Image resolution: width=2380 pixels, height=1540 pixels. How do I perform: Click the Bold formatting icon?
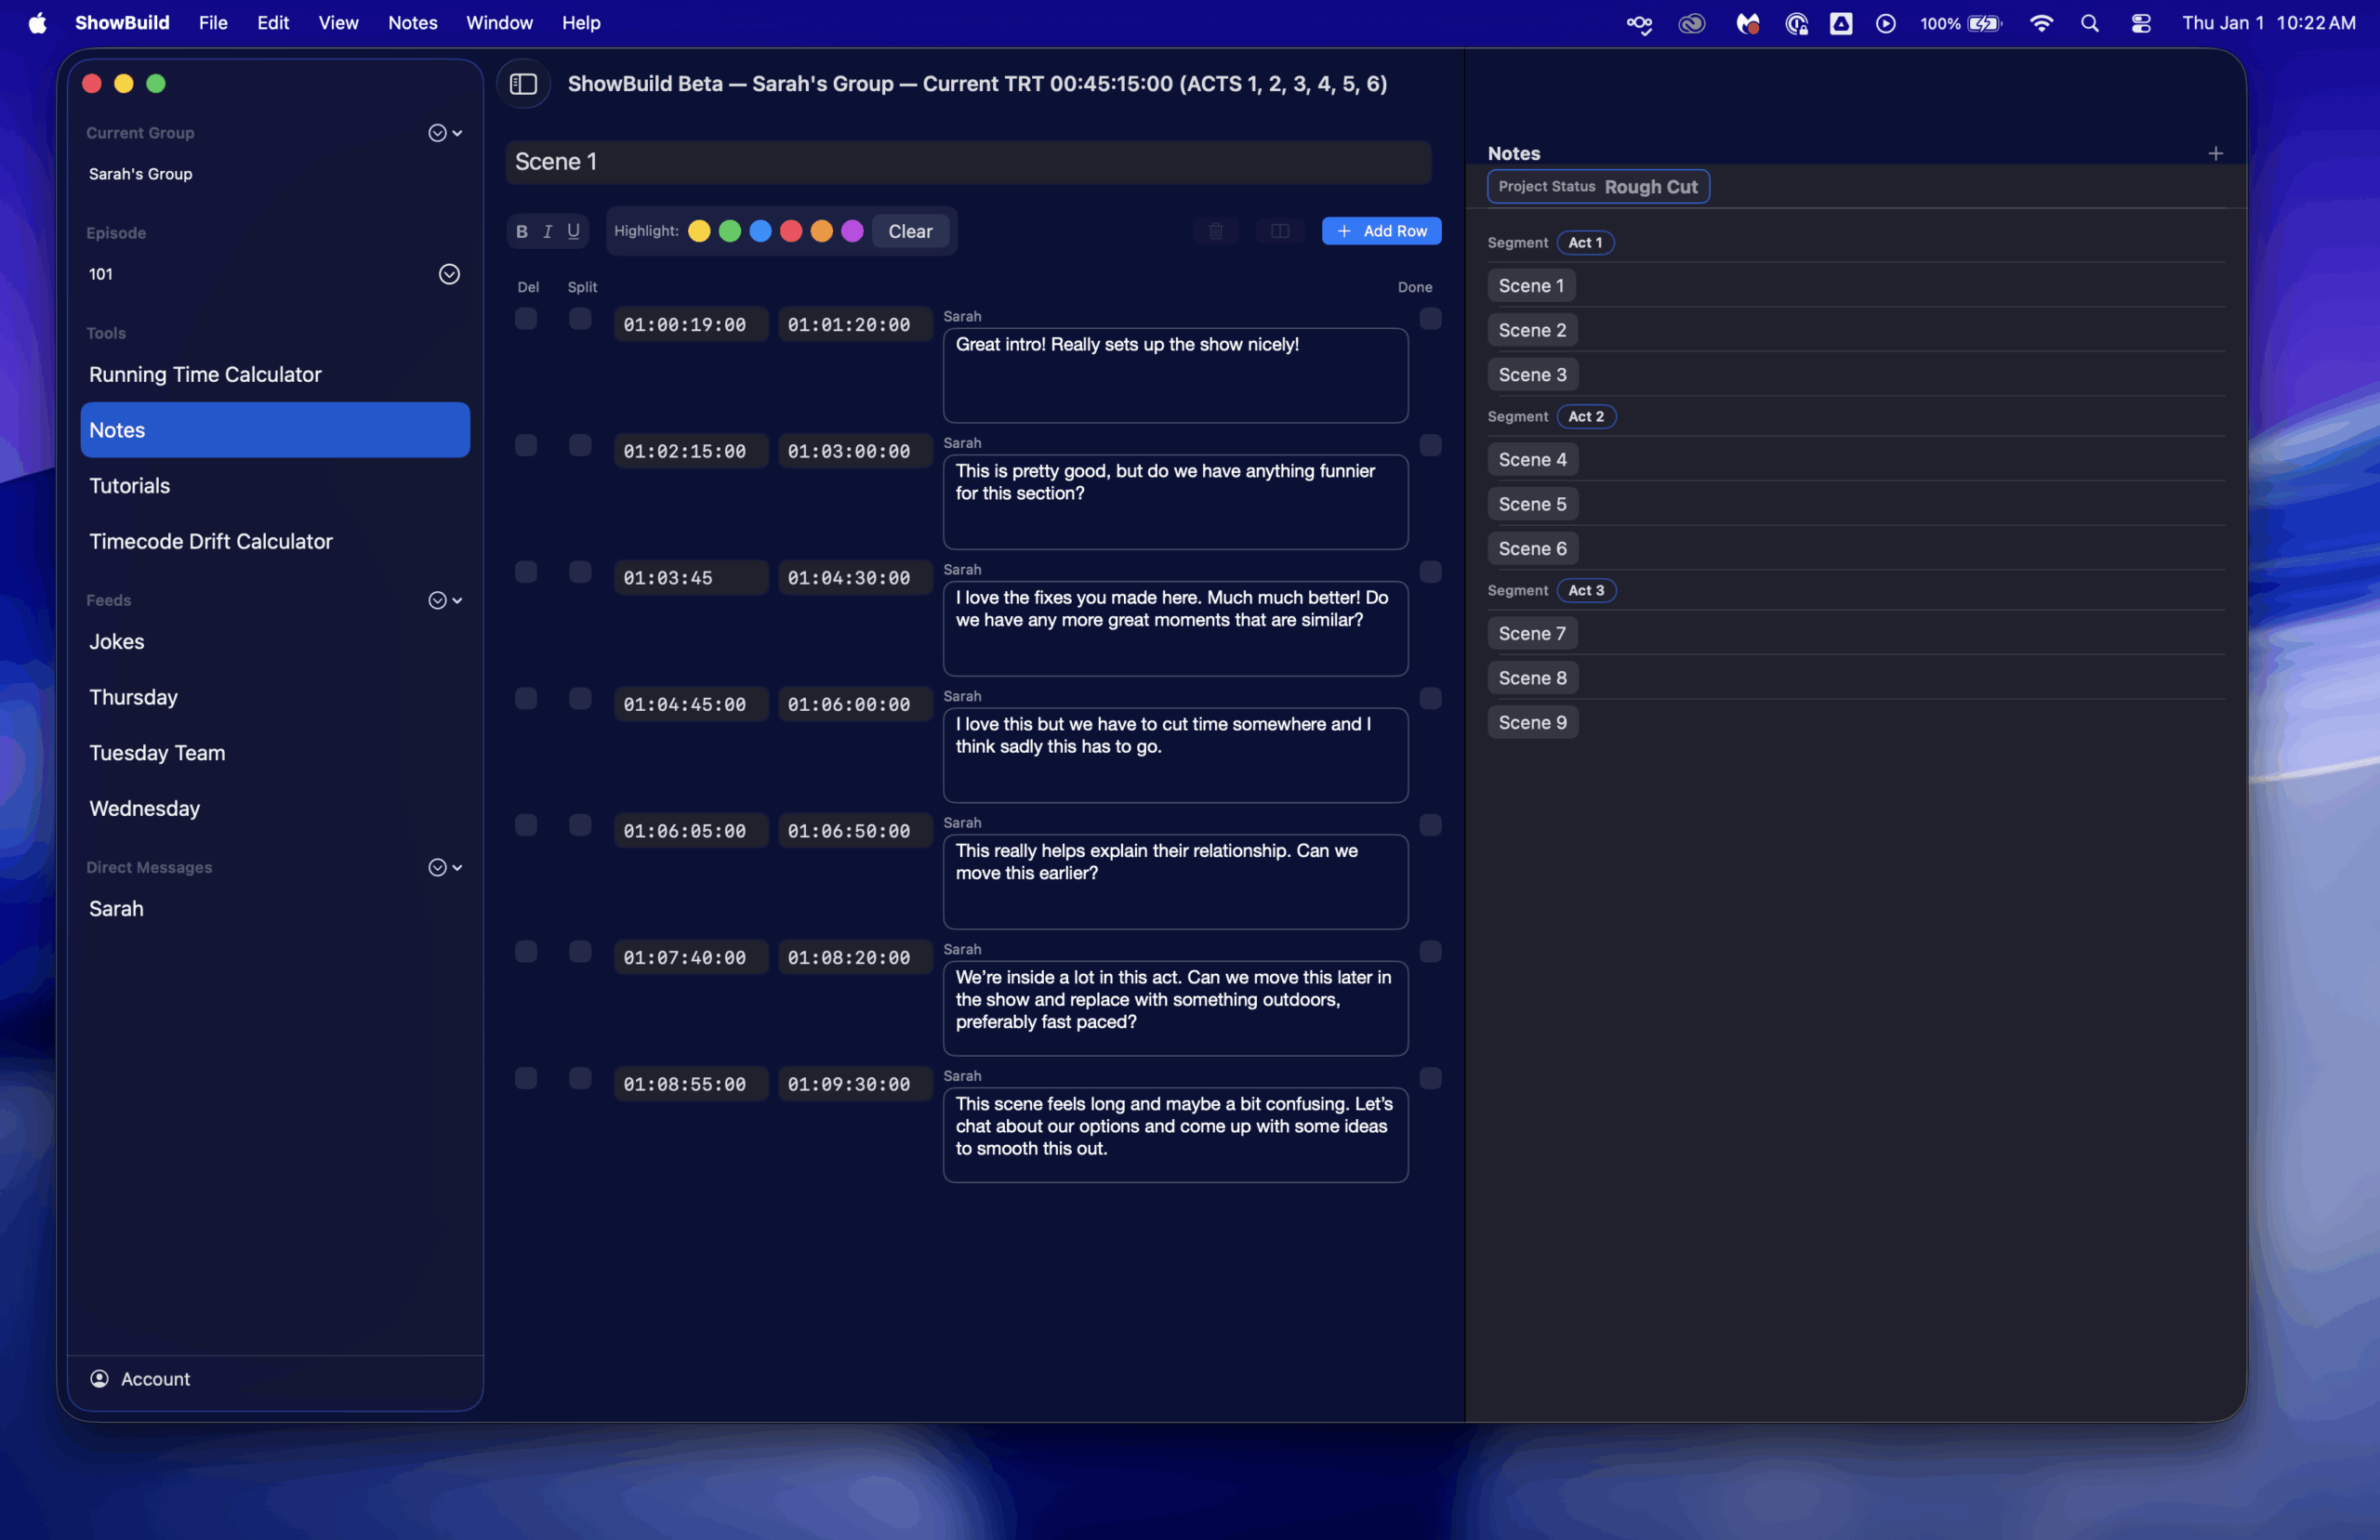tap(521, 231)
